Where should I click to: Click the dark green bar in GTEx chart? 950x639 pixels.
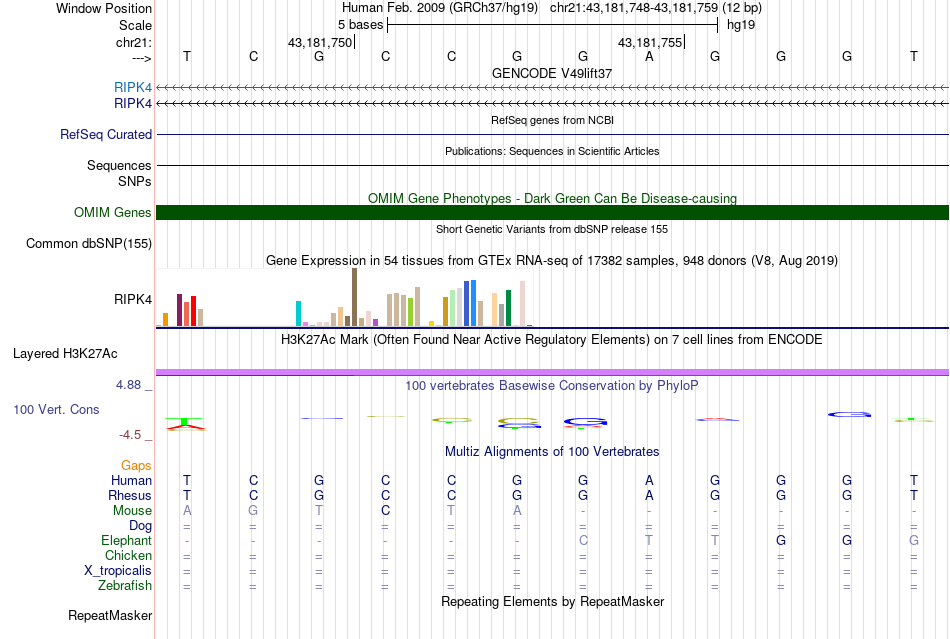click(x=508, y=308)
